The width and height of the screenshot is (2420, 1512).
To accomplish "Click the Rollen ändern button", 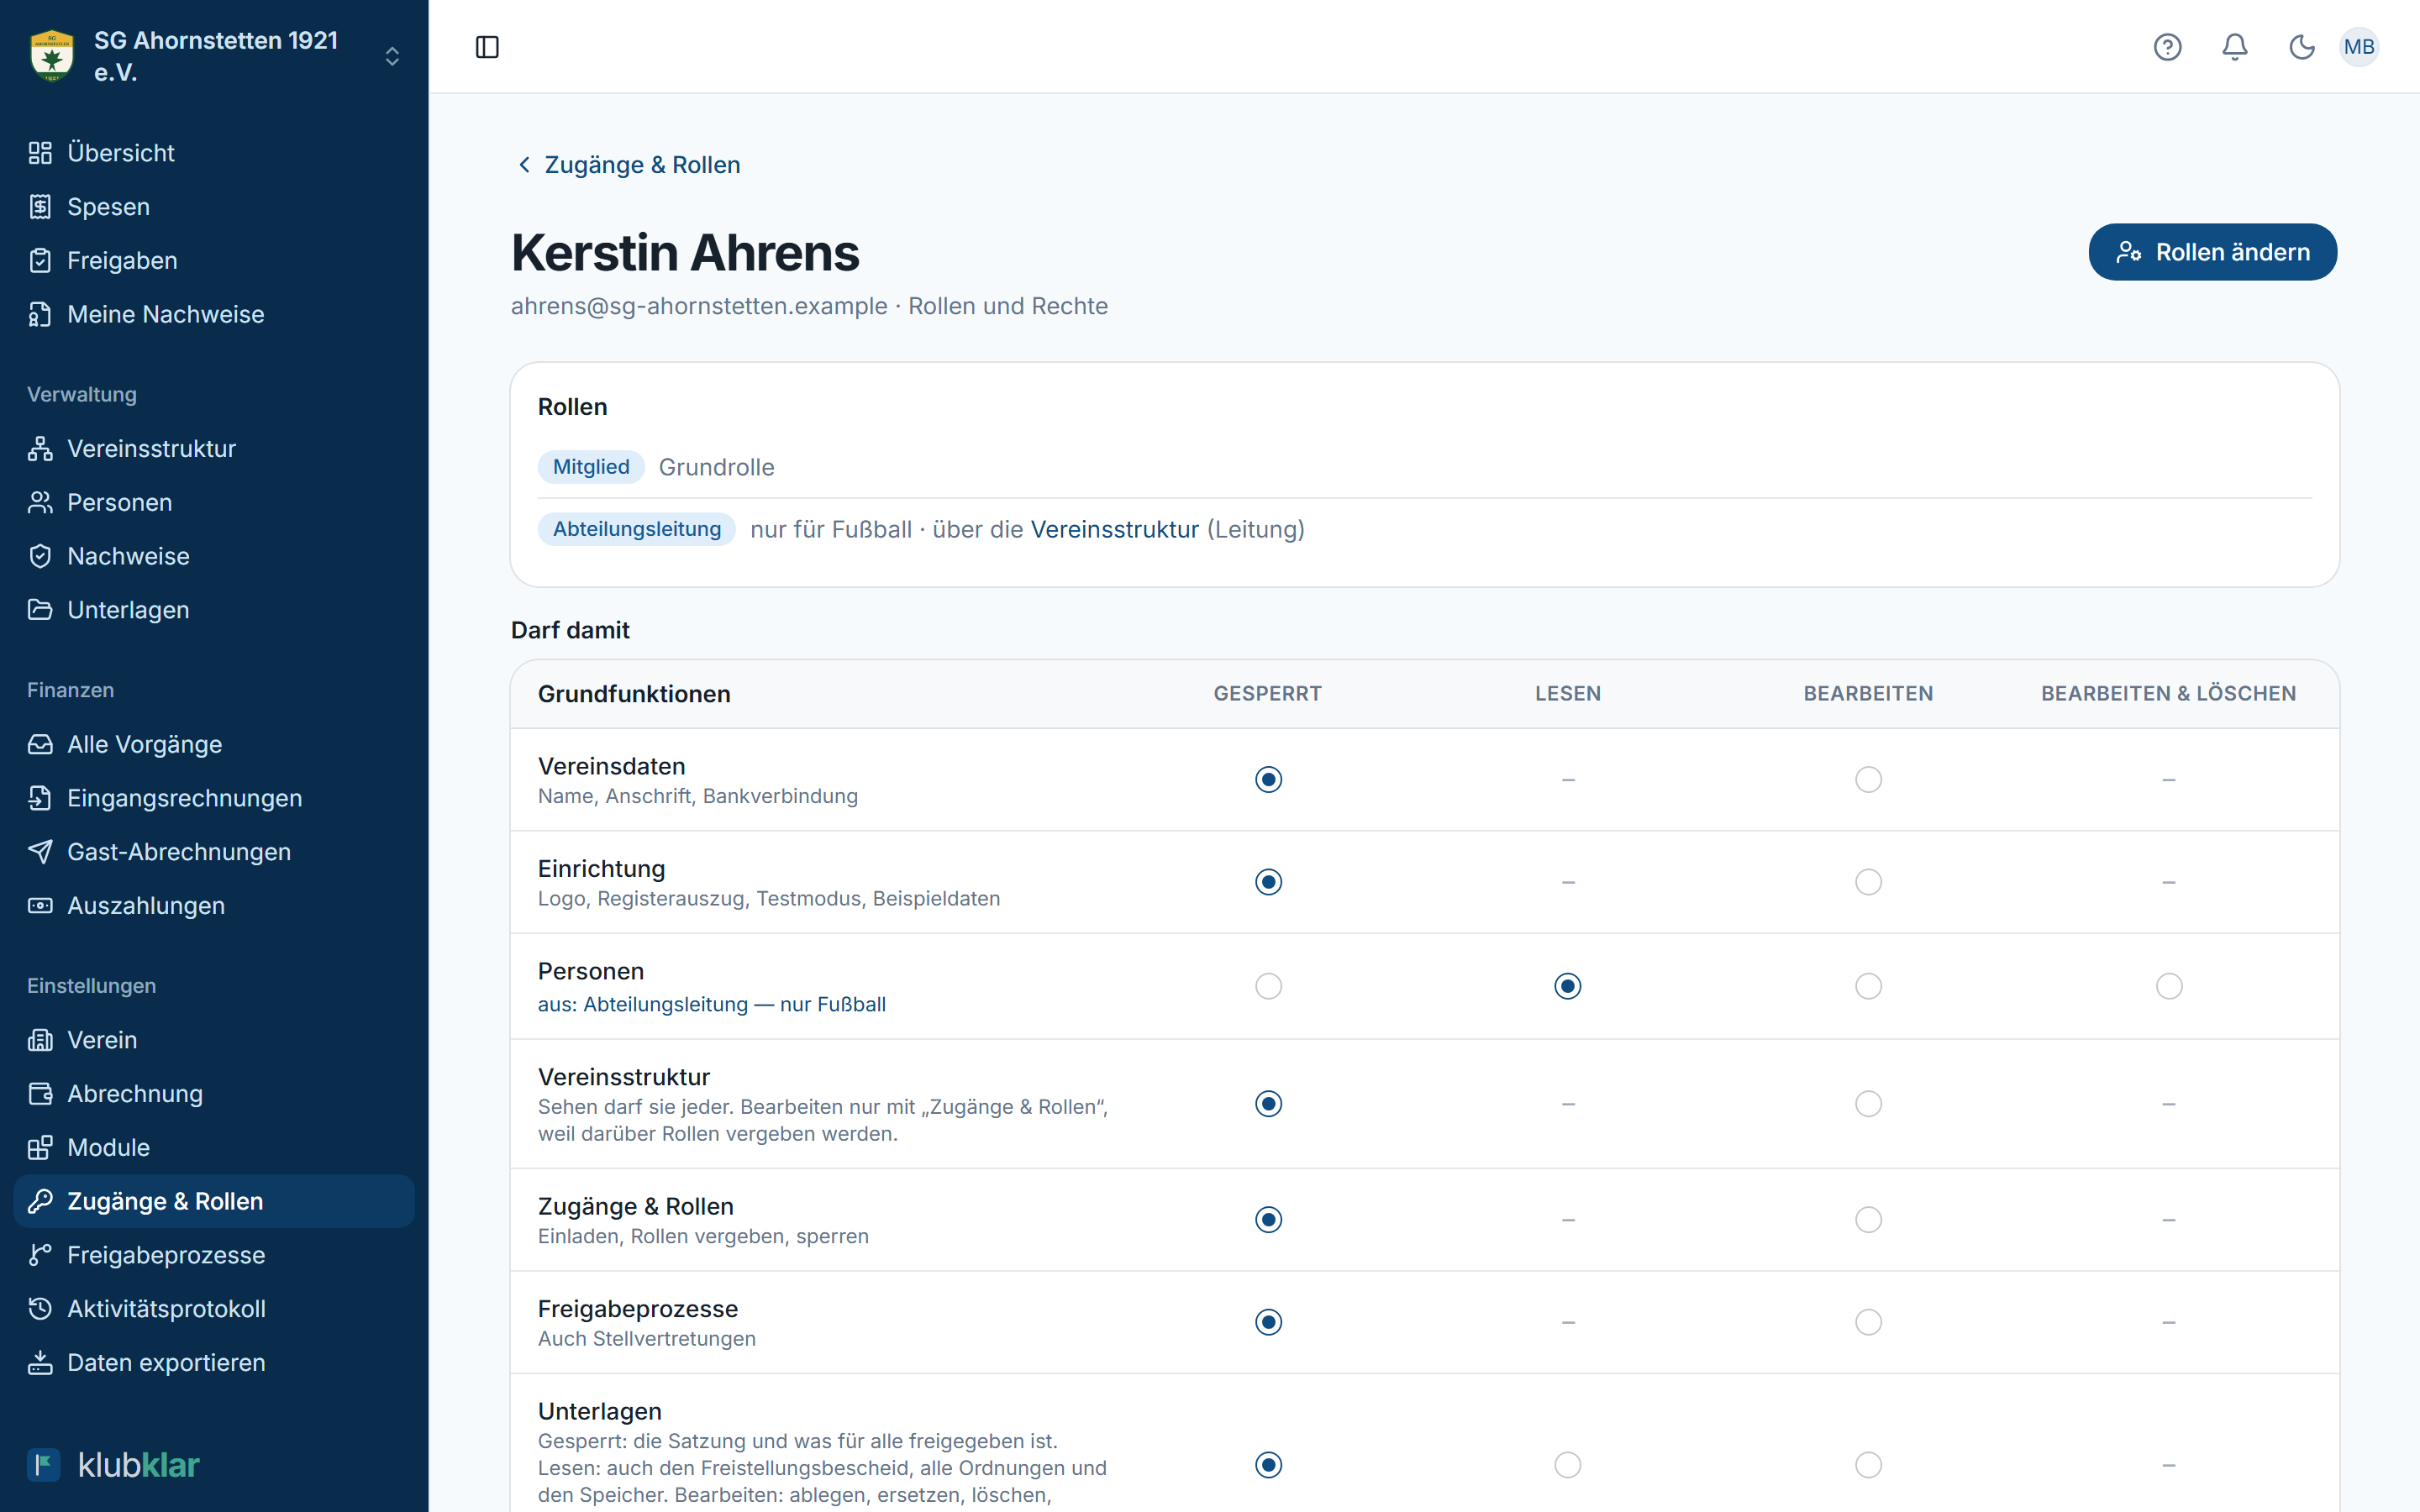I will [2212, 252].
